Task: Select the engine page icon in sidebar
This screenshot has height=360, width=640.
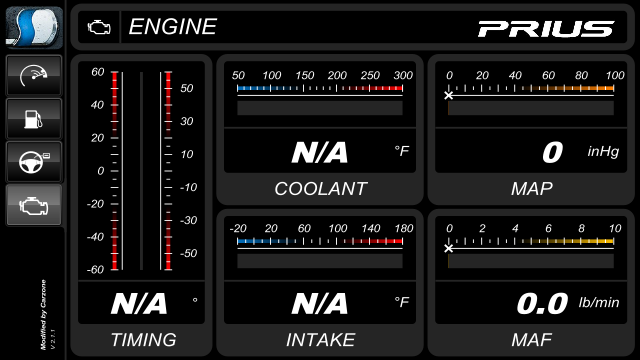Action: point(34,205)
